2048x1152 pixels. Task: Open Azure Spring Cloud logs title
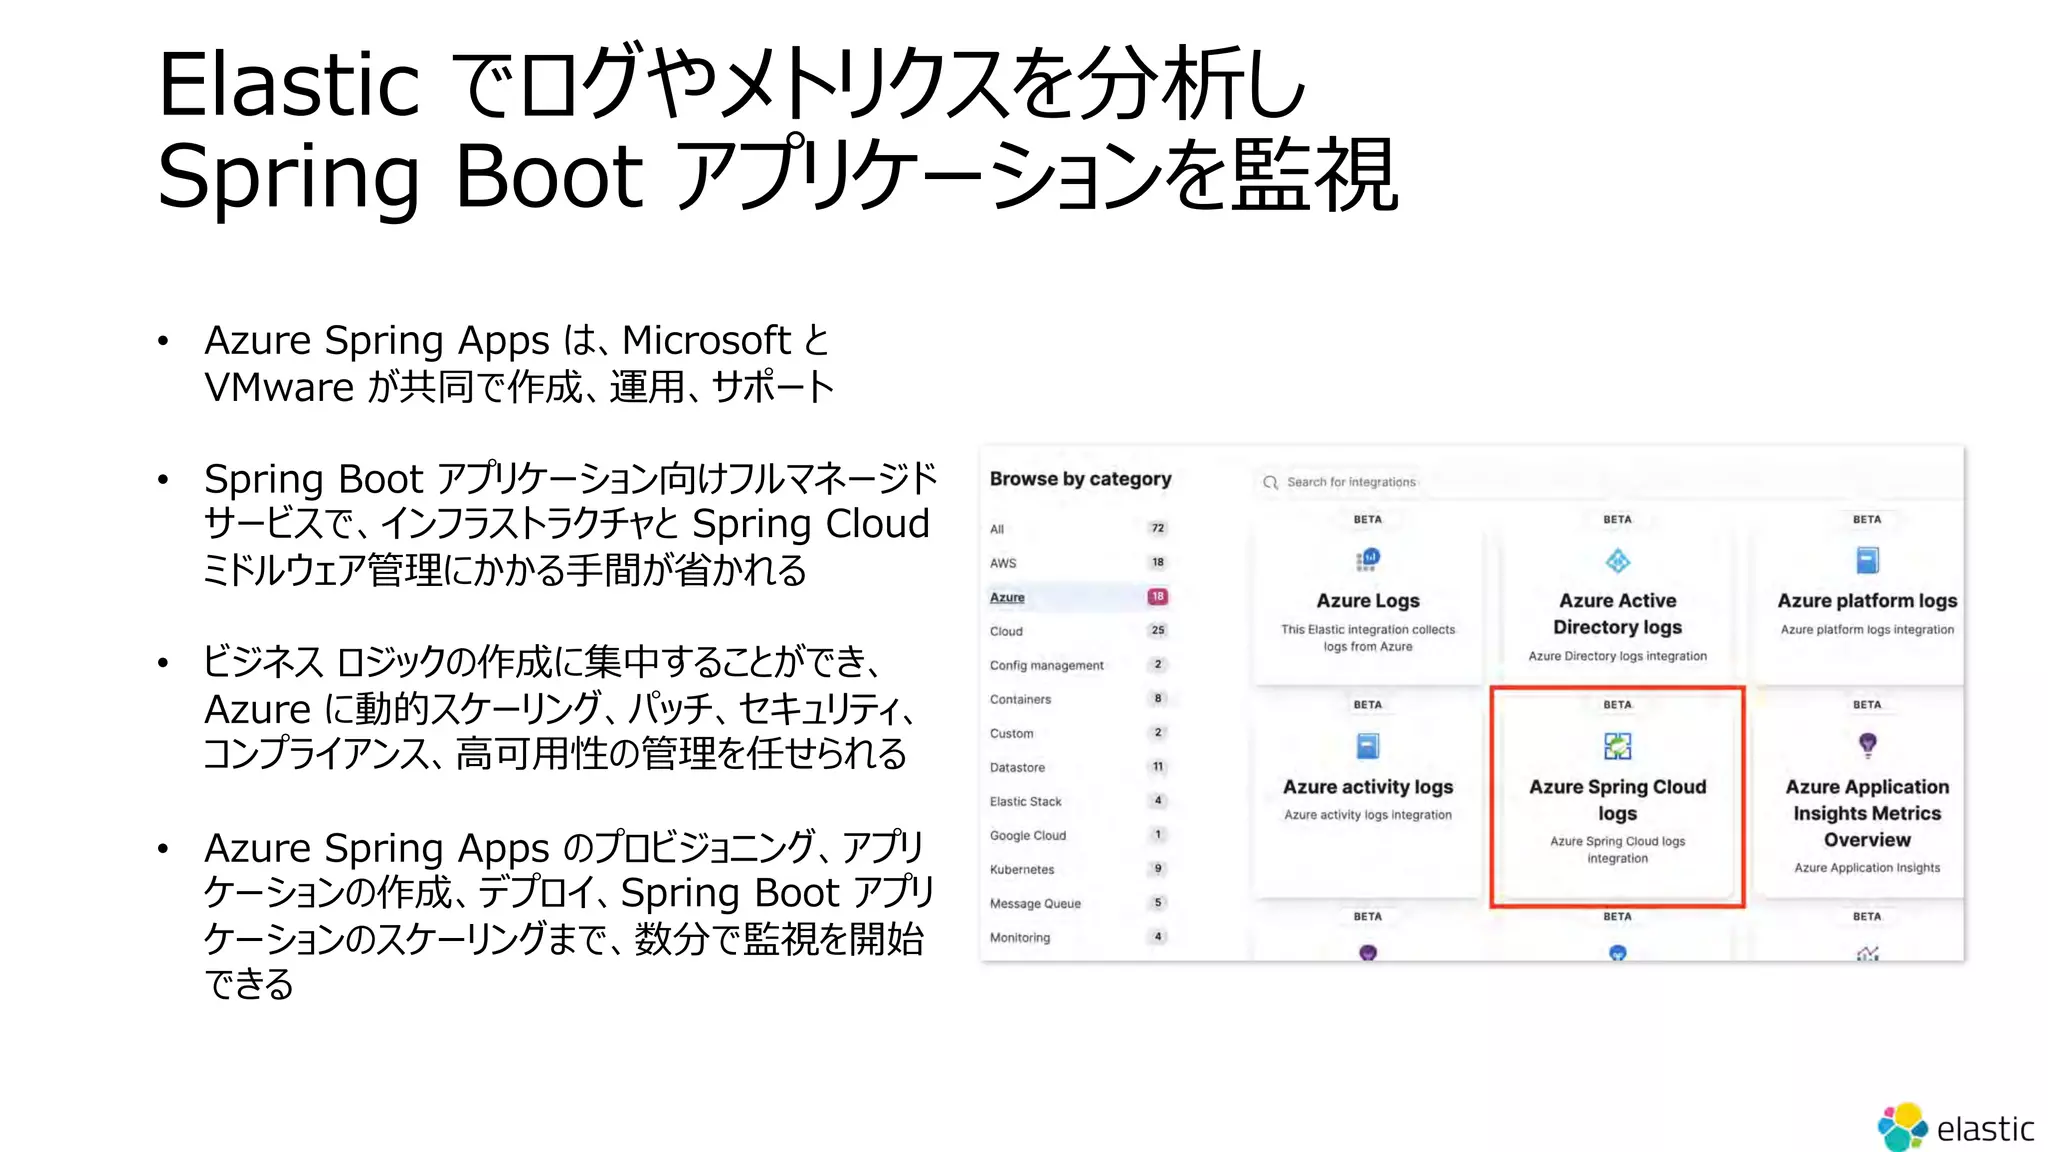click(x=1617, y=800)
